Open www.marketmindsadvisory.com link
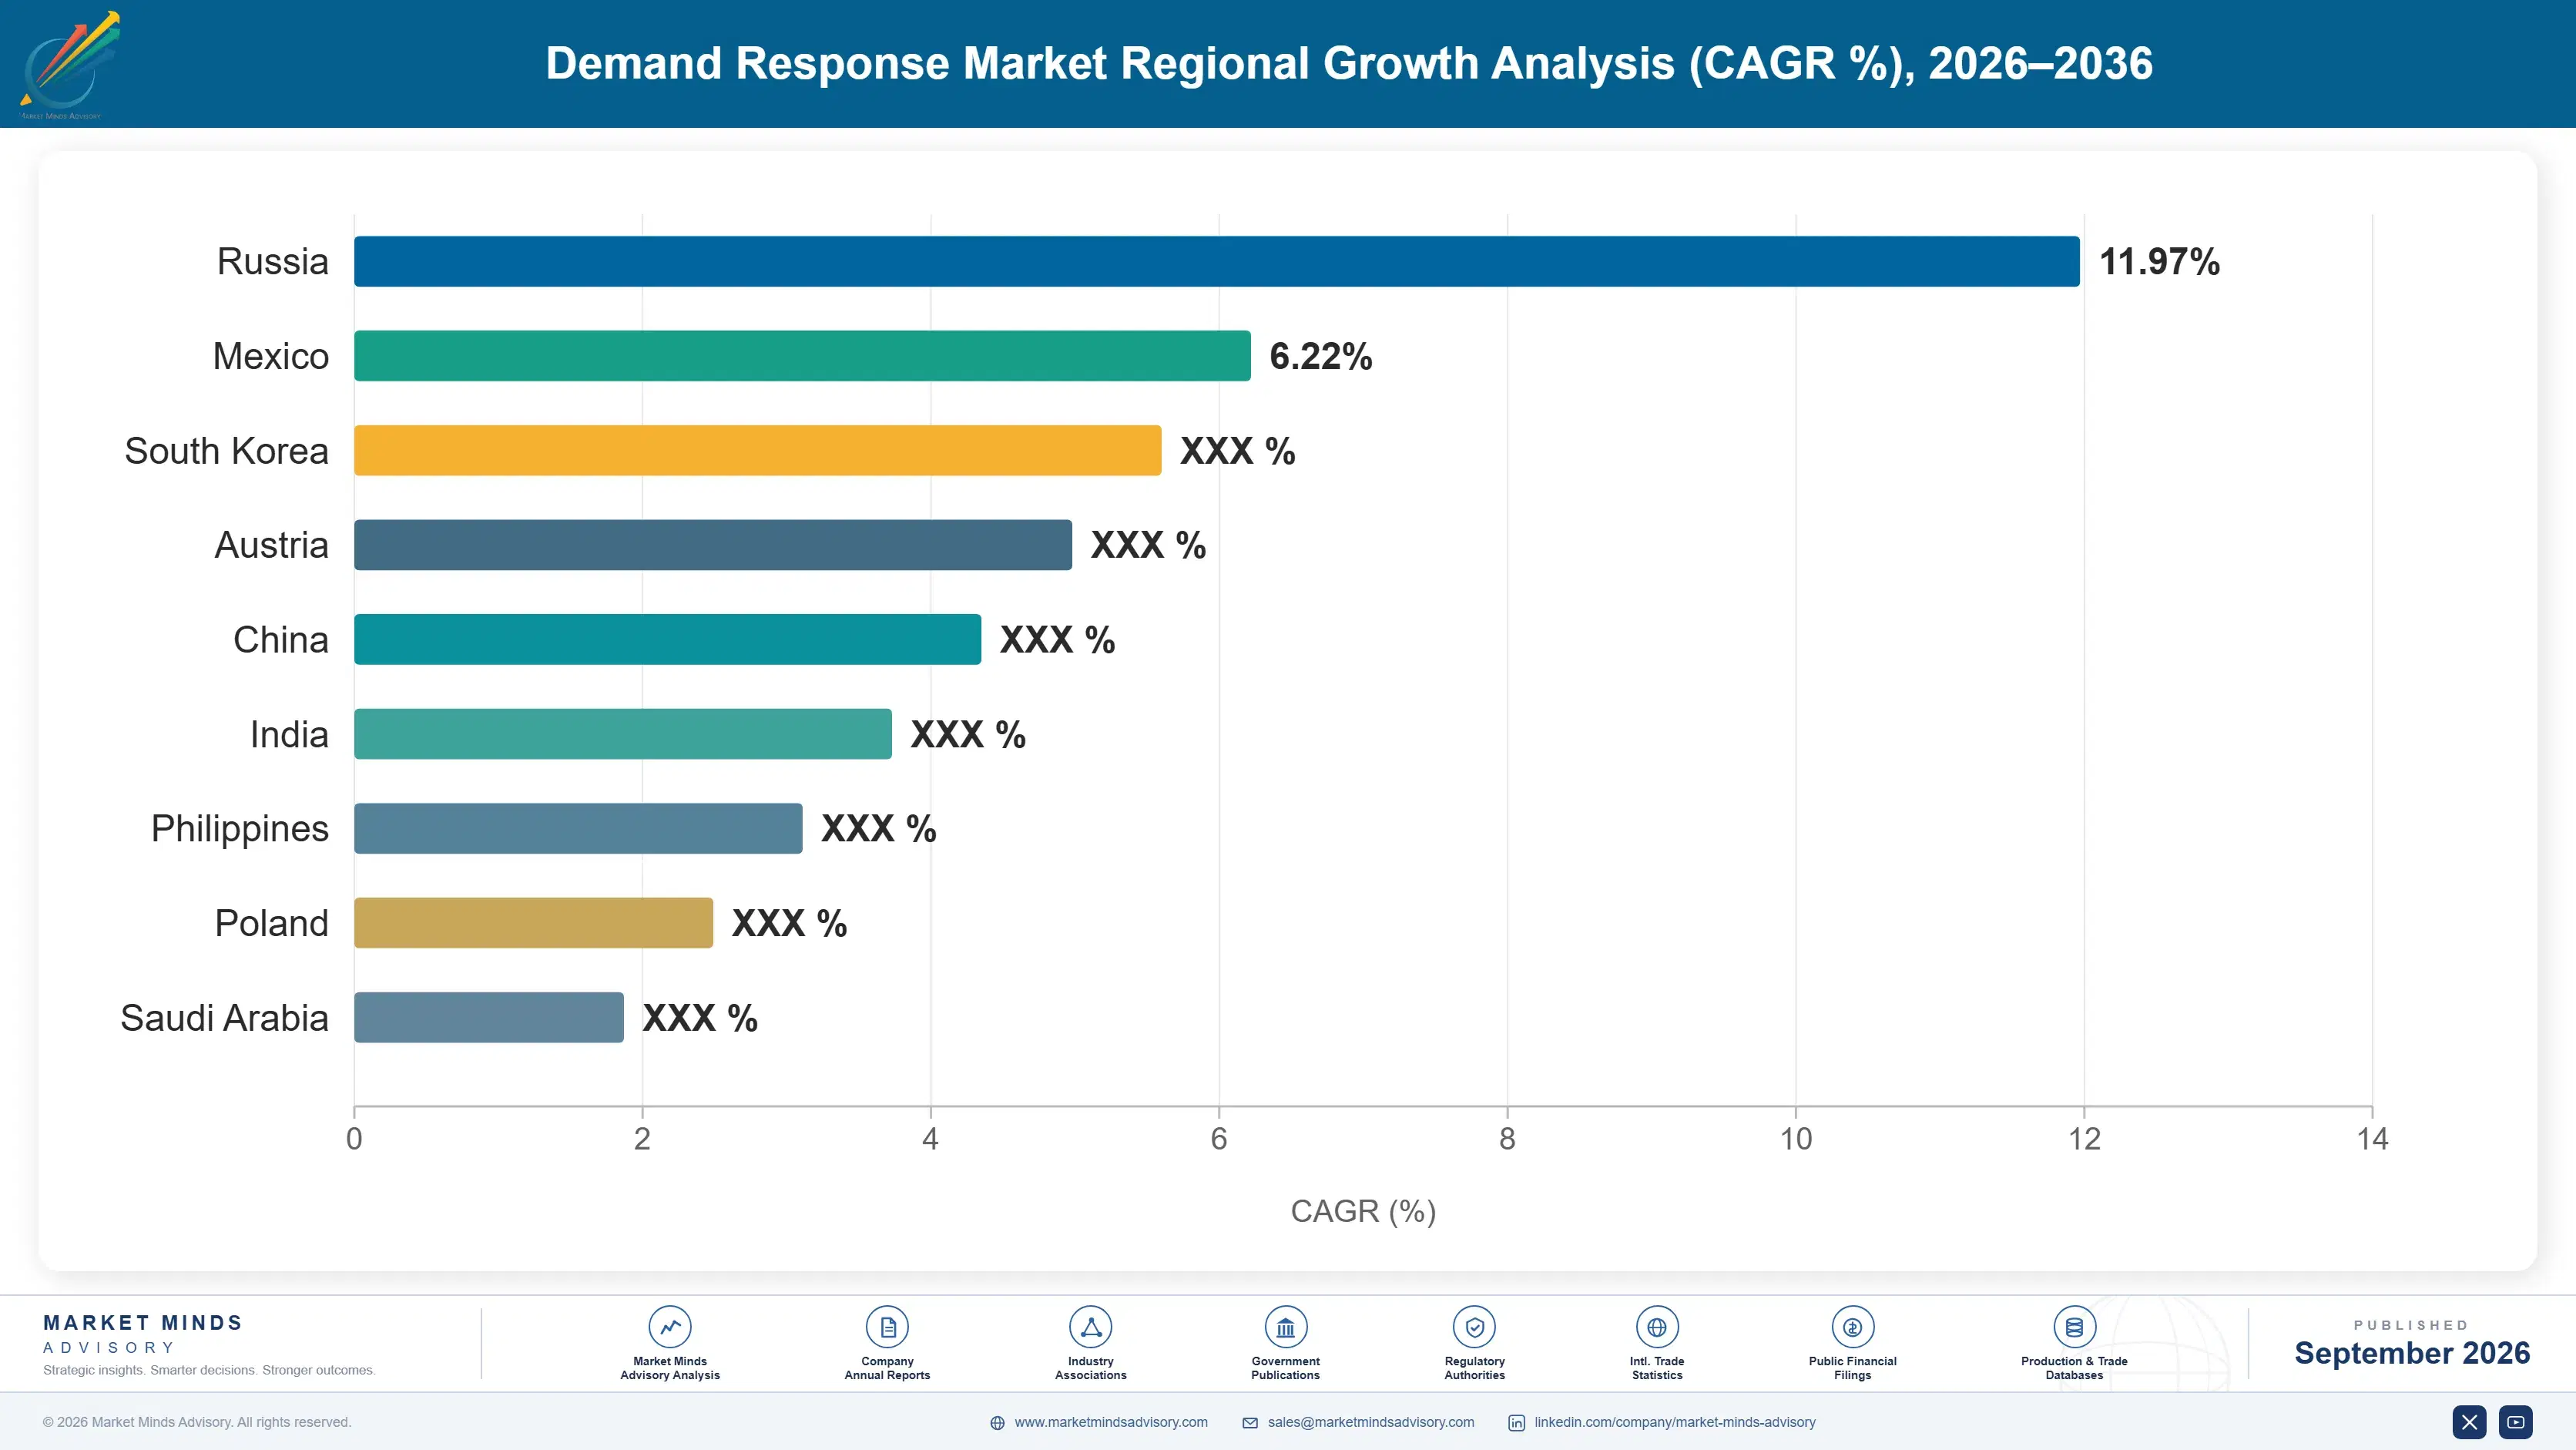 click(1111, 1422)
